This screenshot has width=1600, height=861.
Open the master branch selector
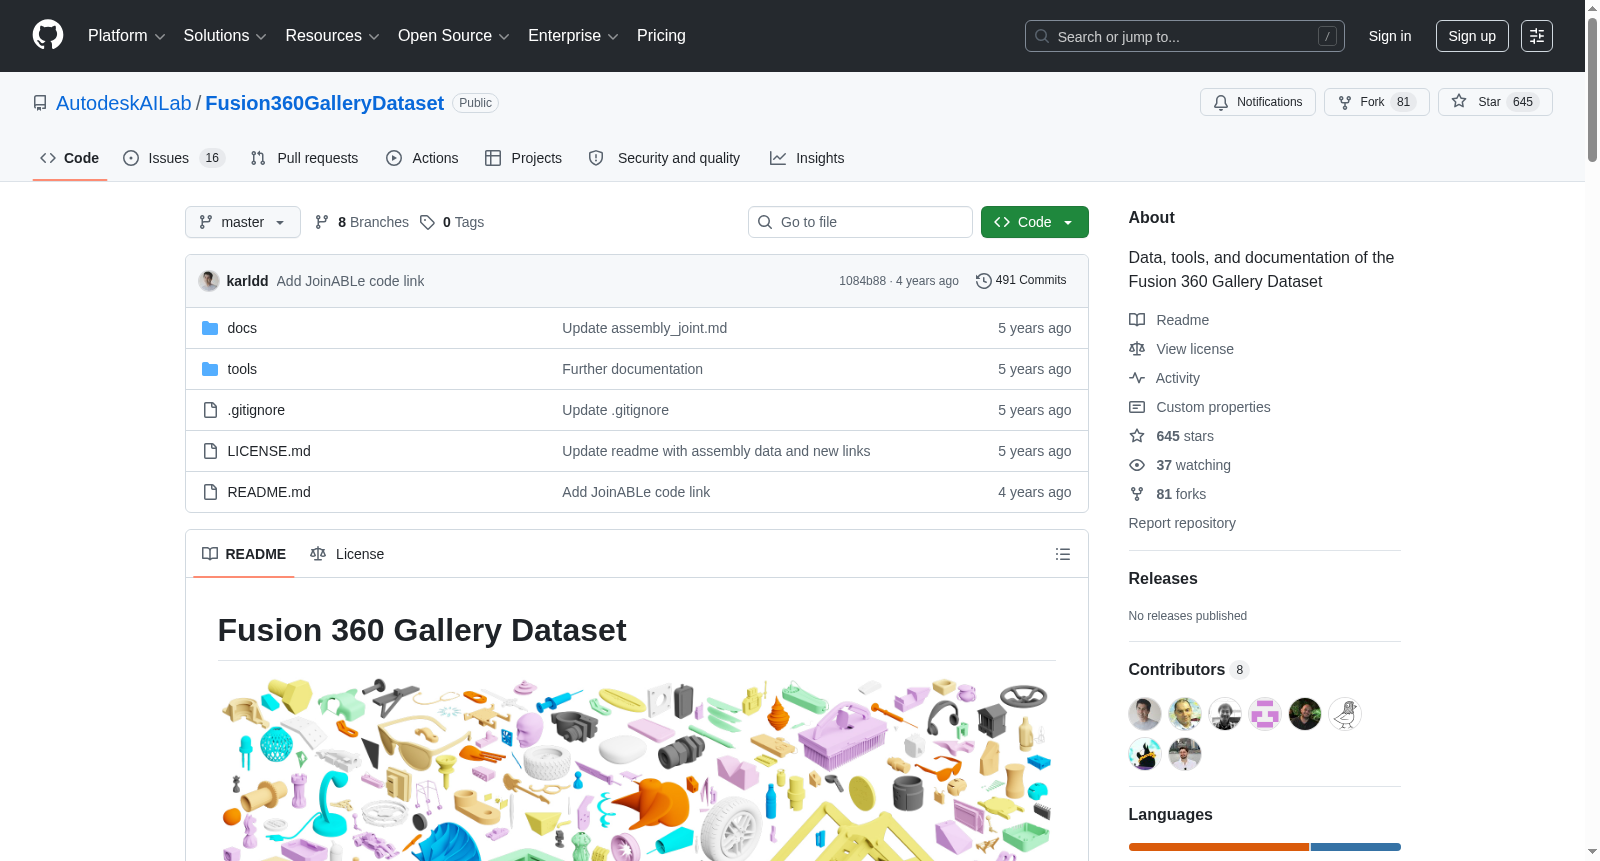point(243,222)
